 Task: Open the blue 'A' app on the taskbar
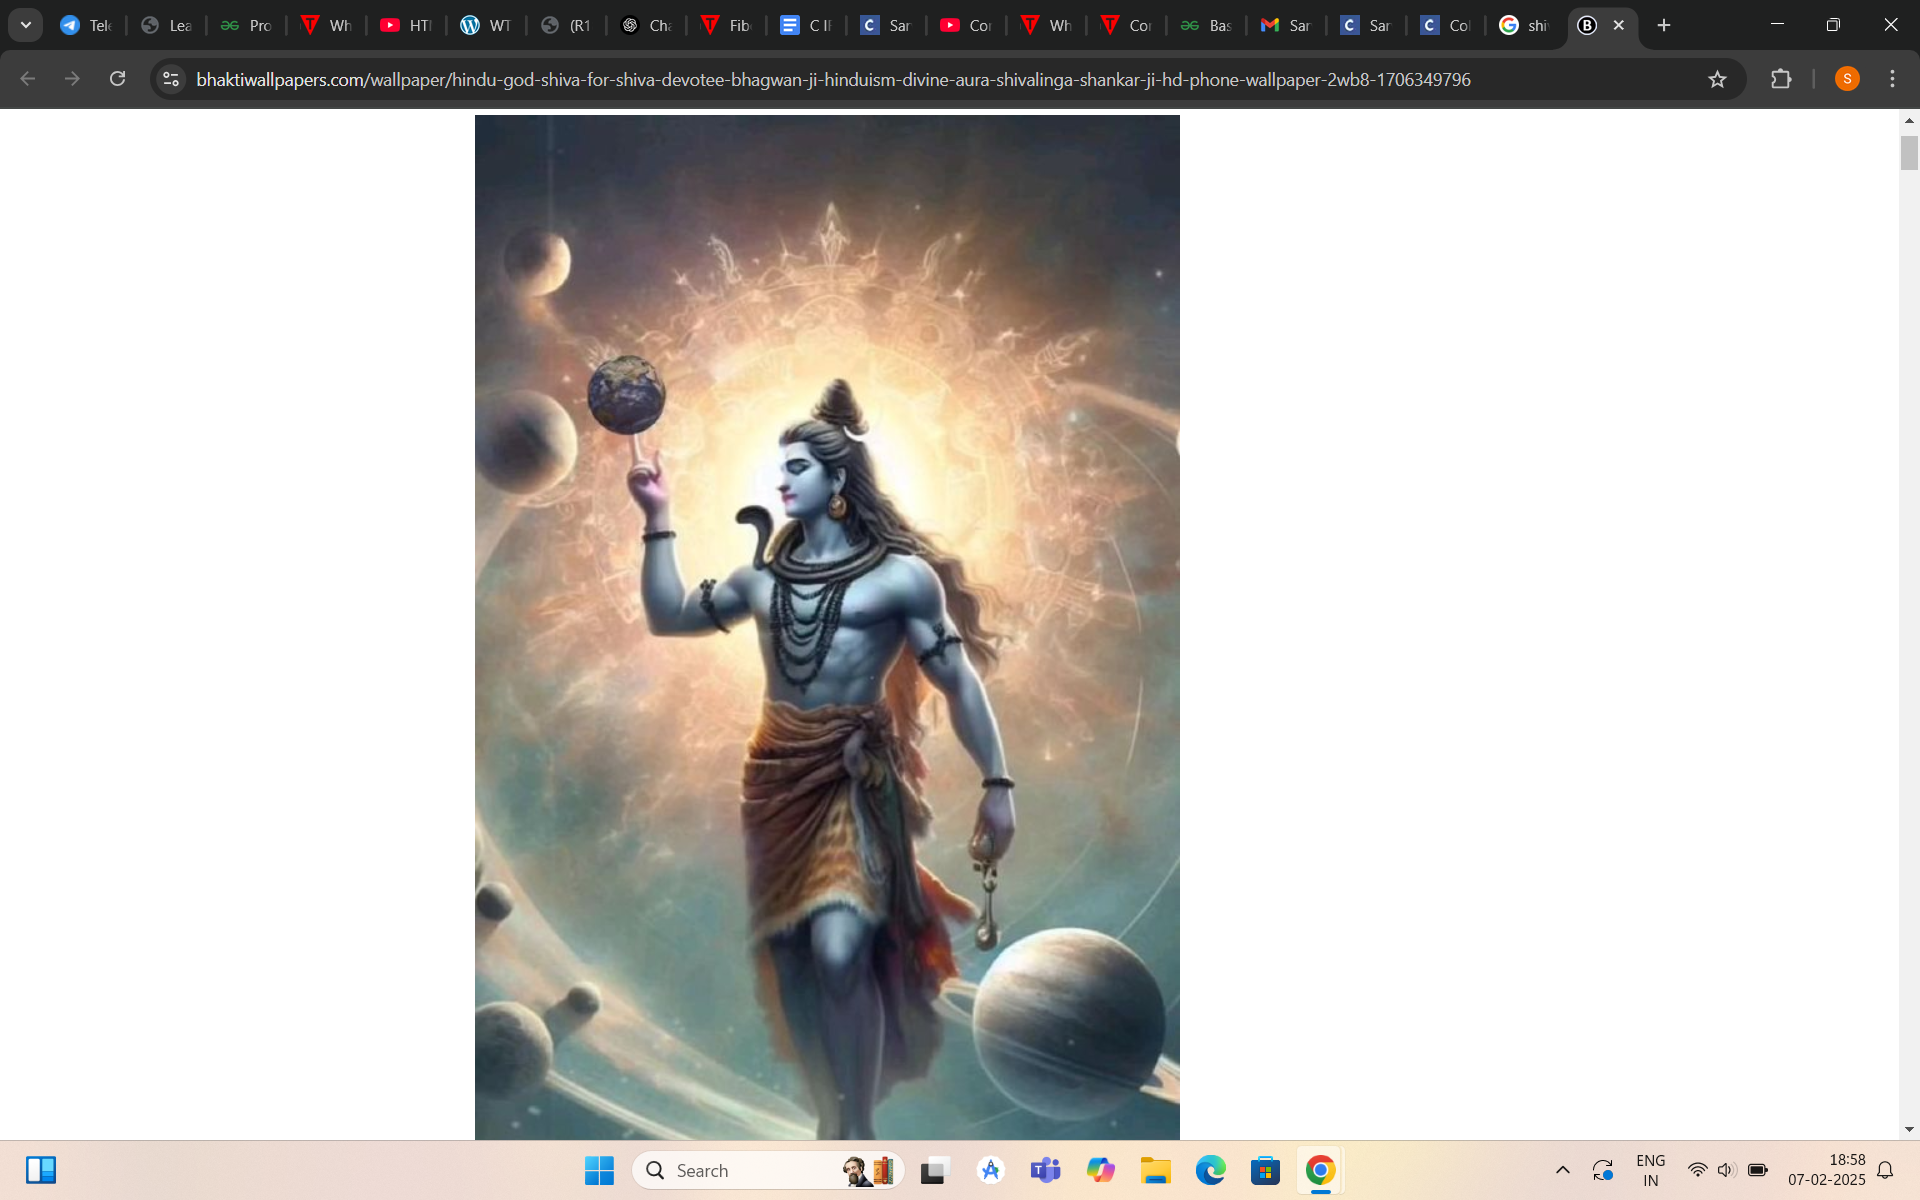(x=990, y=1170)
